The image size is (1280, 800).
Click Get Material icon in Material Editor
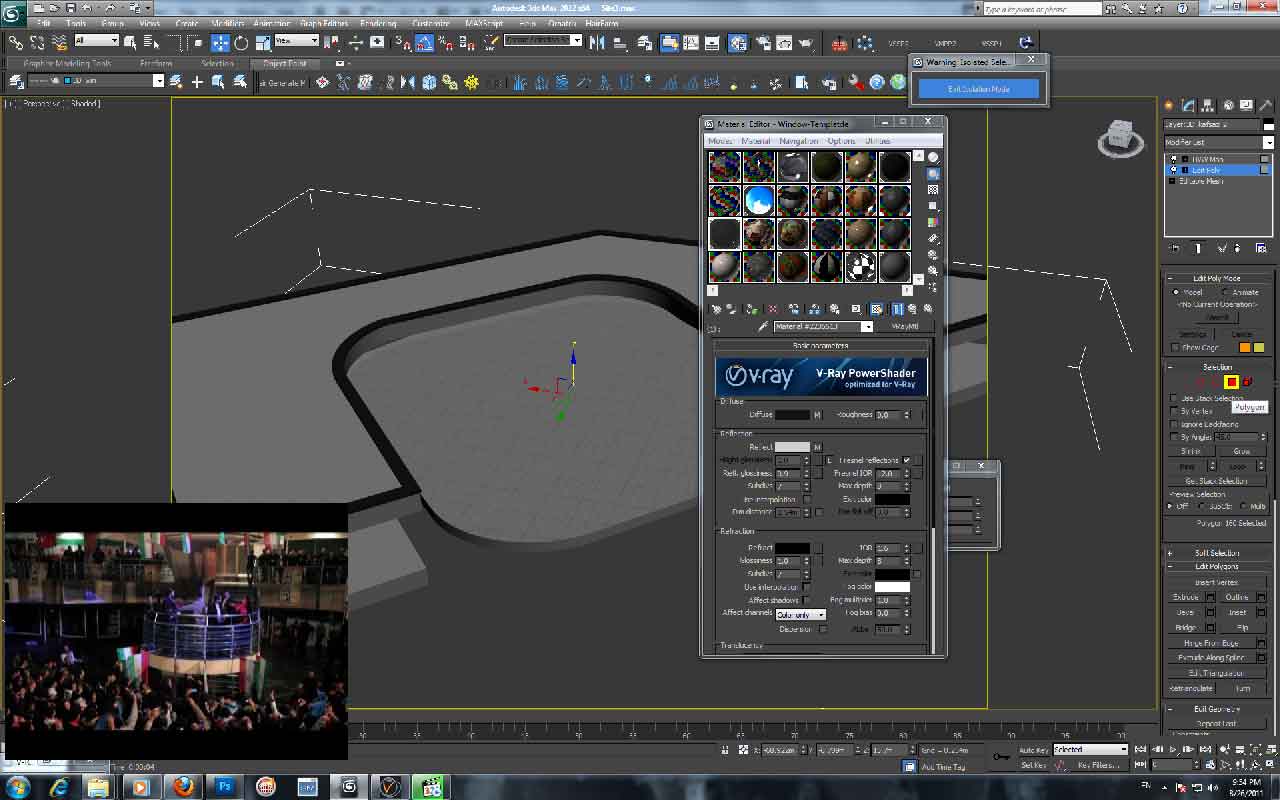716,310
